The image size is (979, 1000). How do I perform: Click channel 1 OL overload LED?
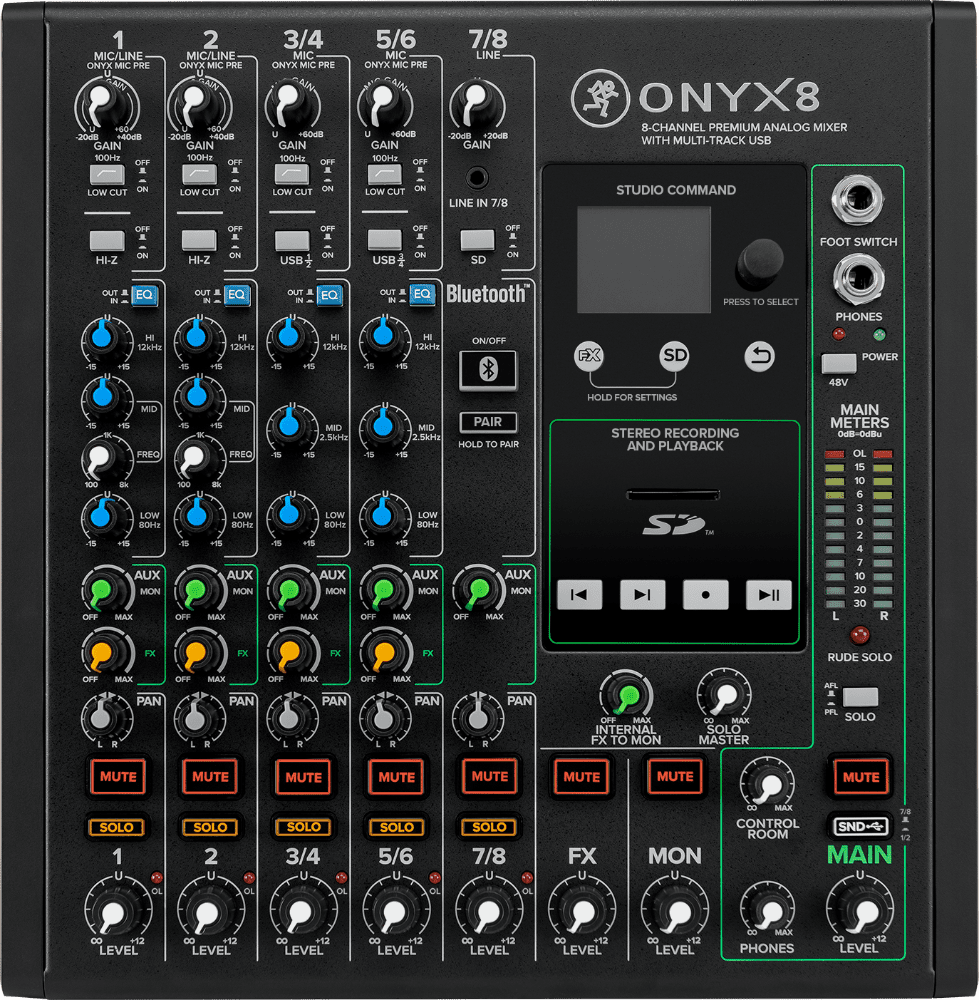click(156, 877)
